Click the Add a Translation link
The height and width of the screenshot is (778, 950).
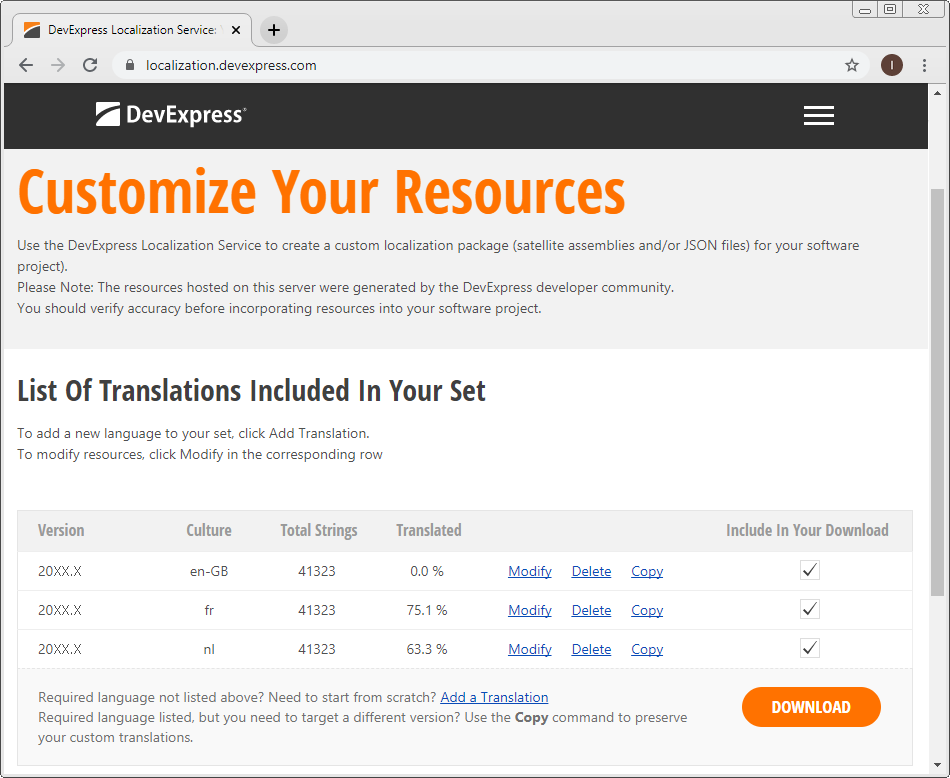(494, 697)
